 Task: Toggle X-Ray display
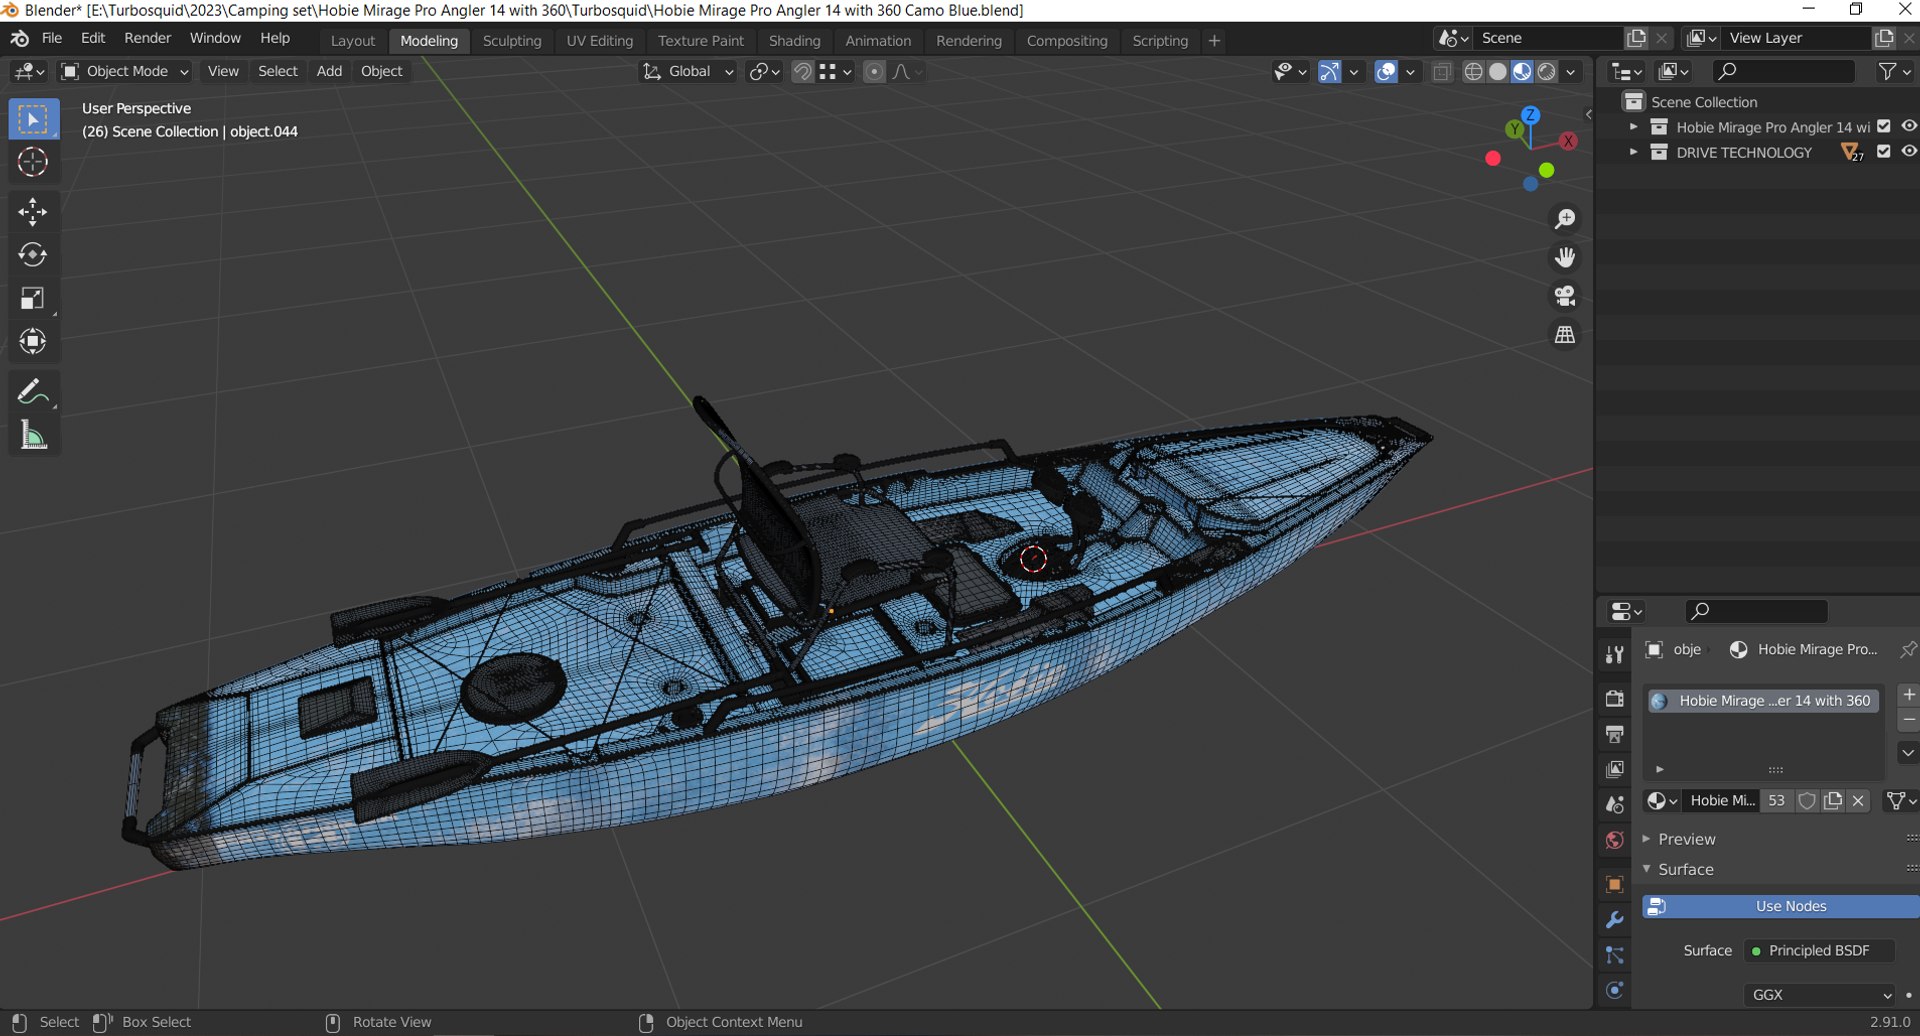[x=1441, y=72]
